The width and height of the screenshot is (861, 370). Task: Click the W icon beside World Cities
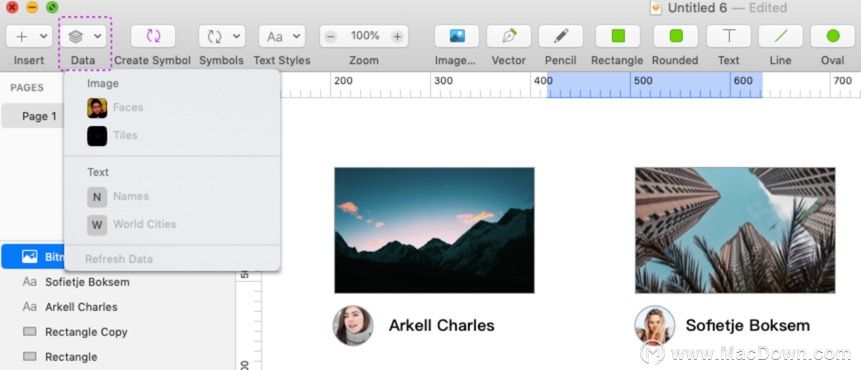tap(97, 225)
